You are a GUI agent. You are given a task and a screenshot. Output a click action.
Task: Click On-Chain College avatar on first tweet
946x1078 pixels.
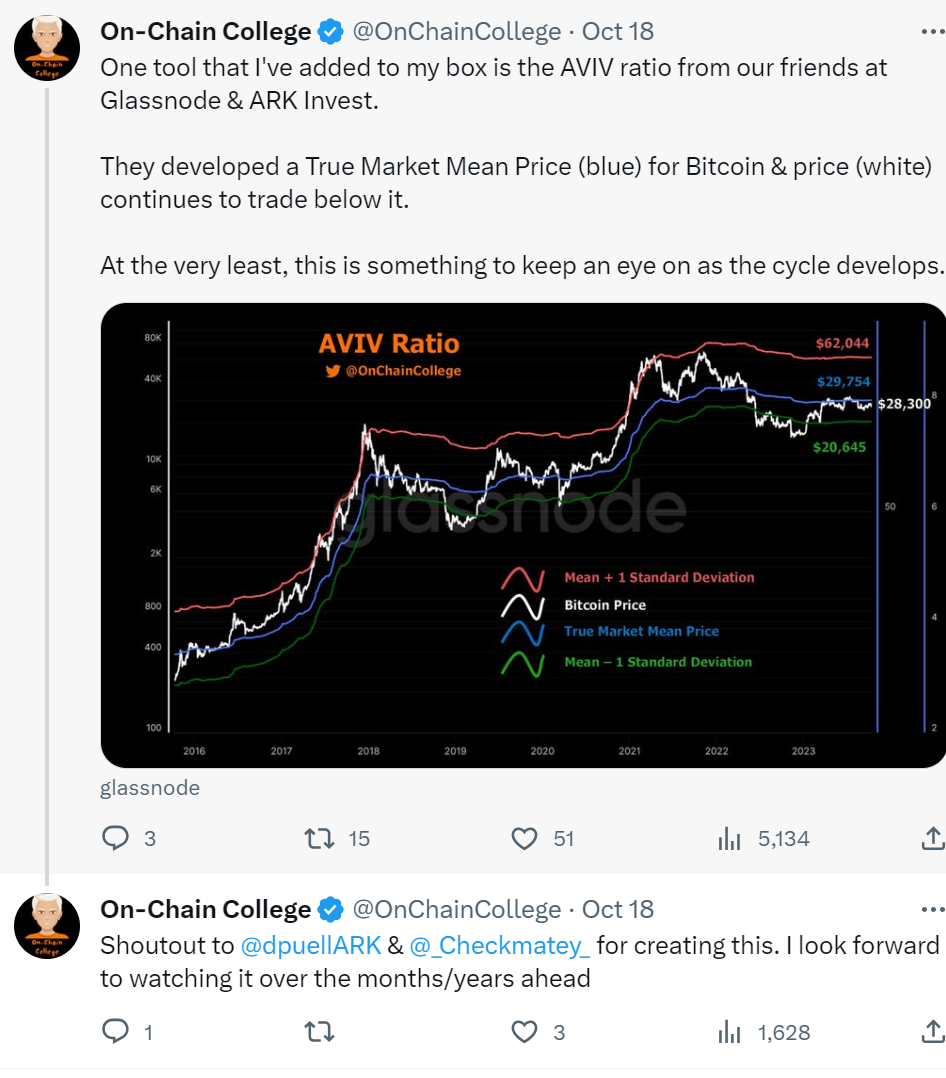47,48
